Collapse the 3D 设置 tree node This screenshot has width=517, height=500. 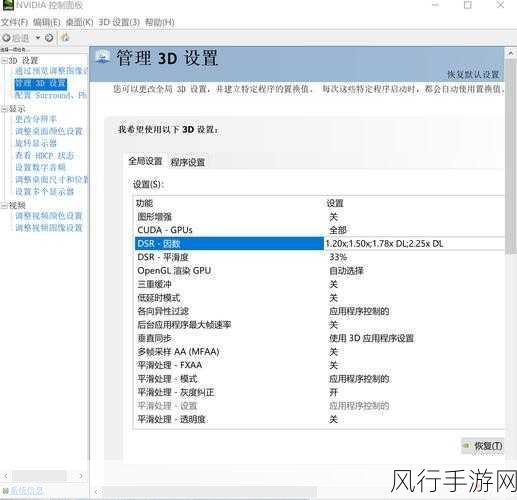(x=4, y=61)
